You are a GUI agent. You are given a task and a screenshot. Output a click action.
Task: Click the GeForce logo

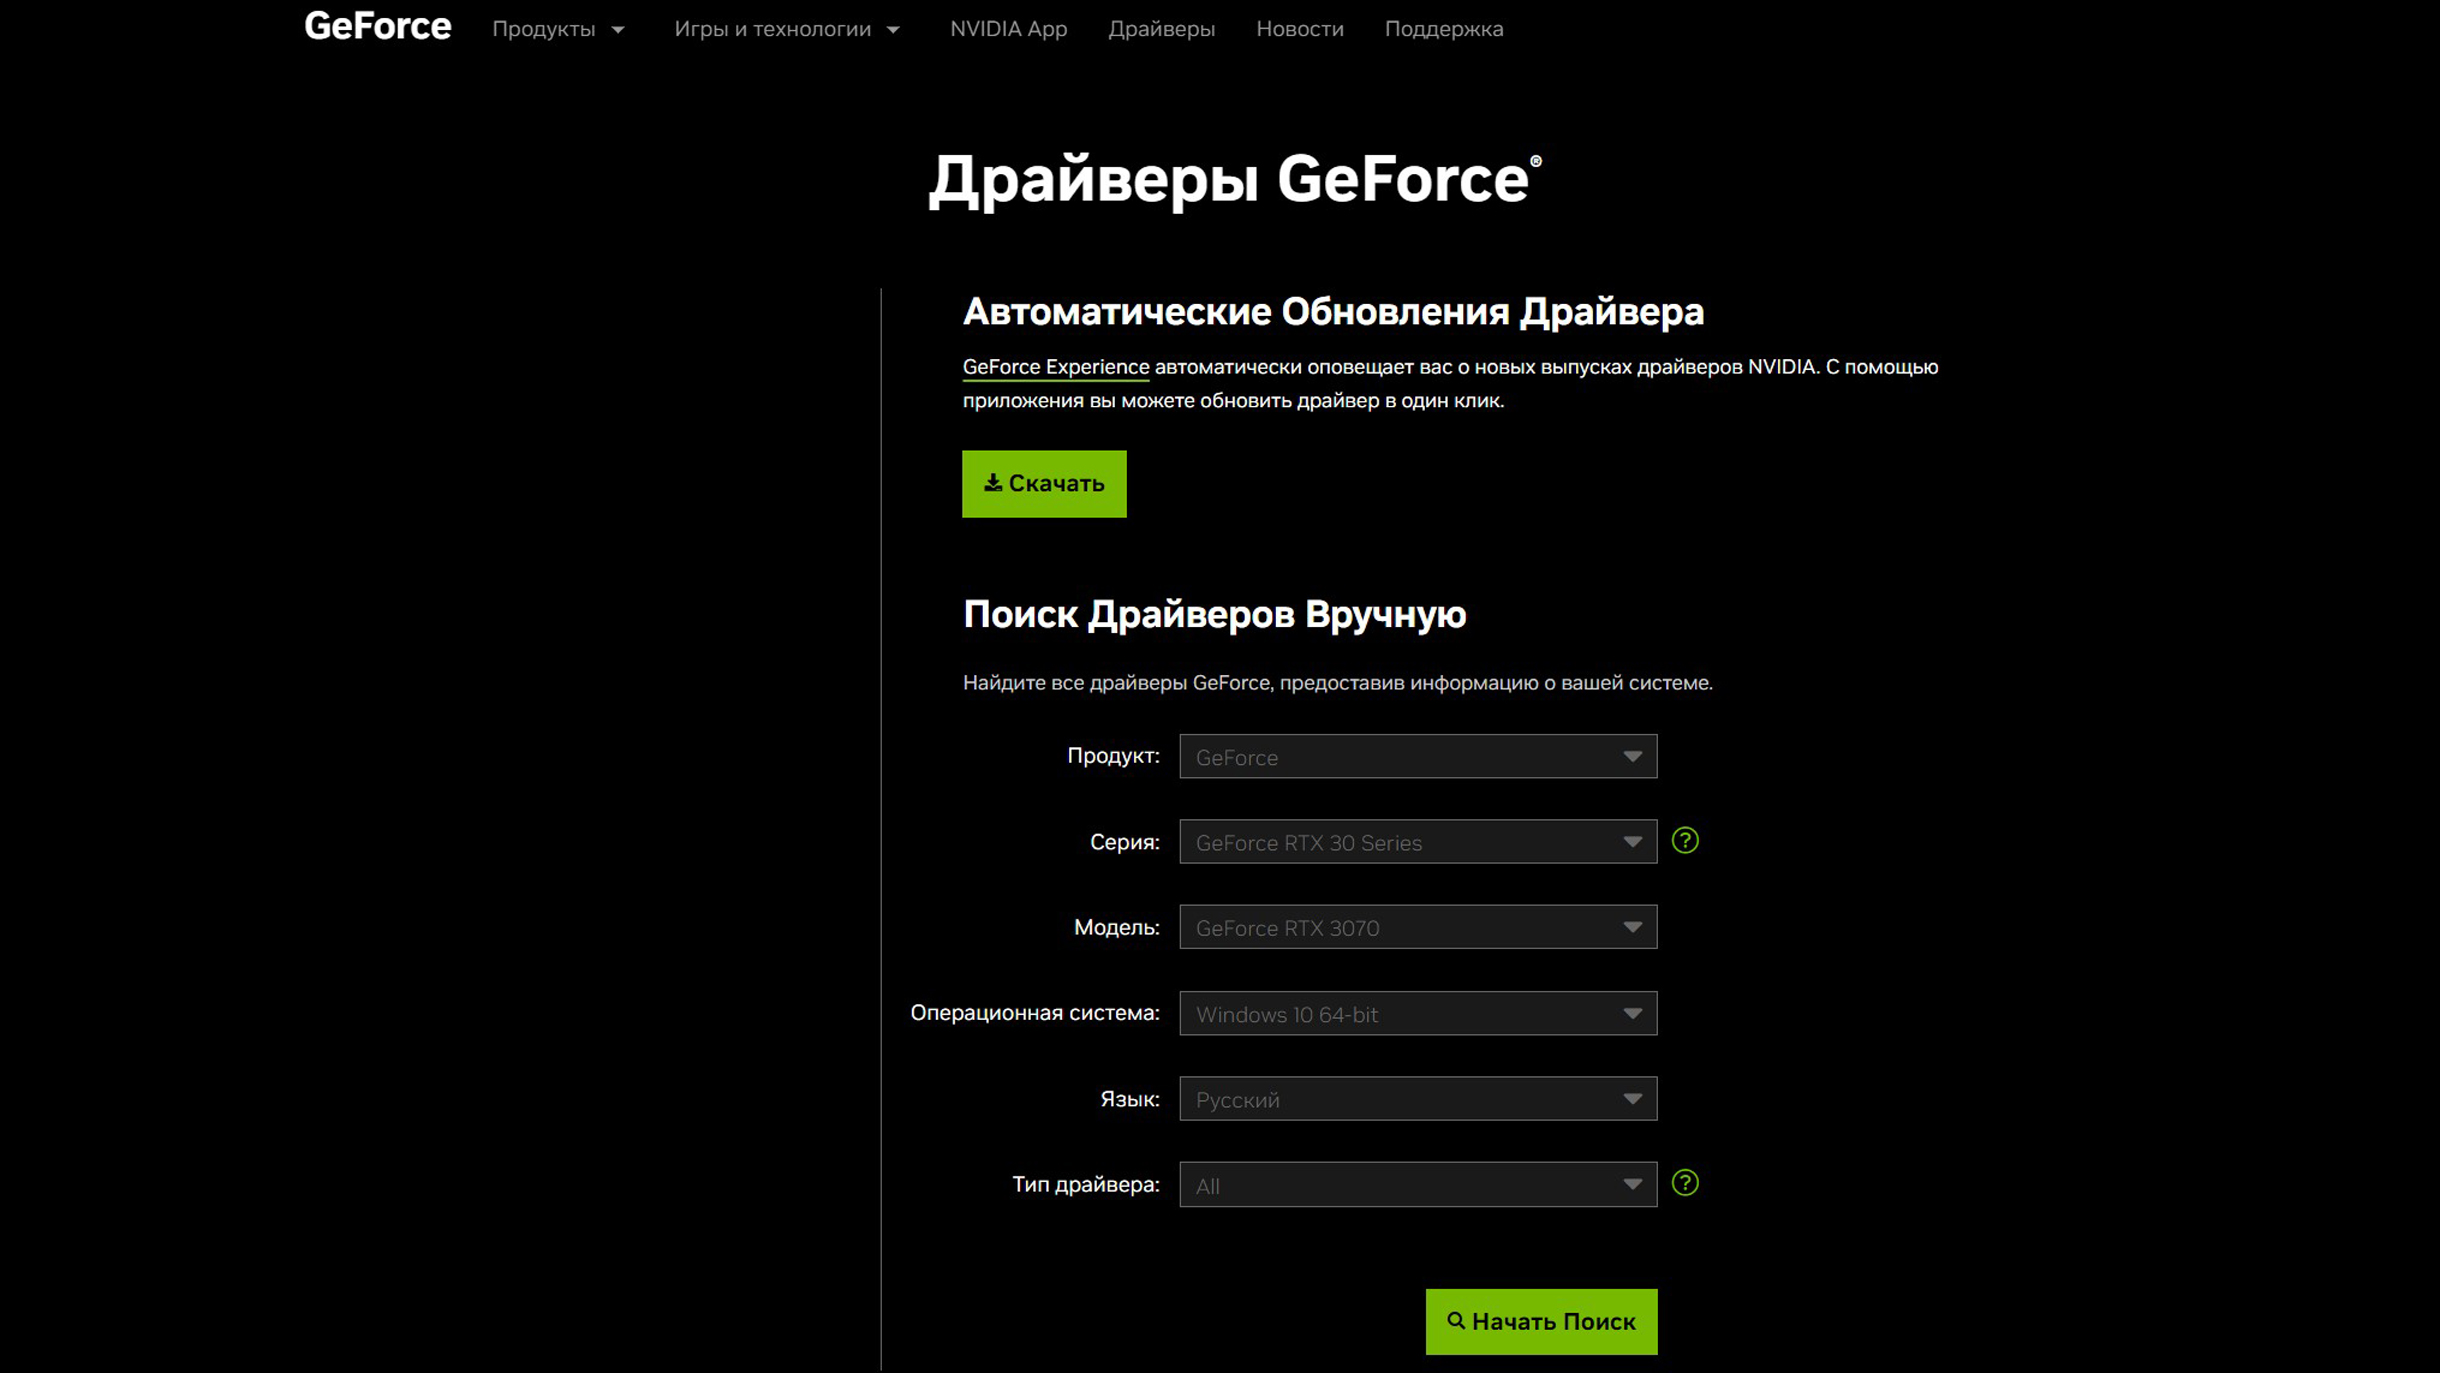(x=377, y=26)
